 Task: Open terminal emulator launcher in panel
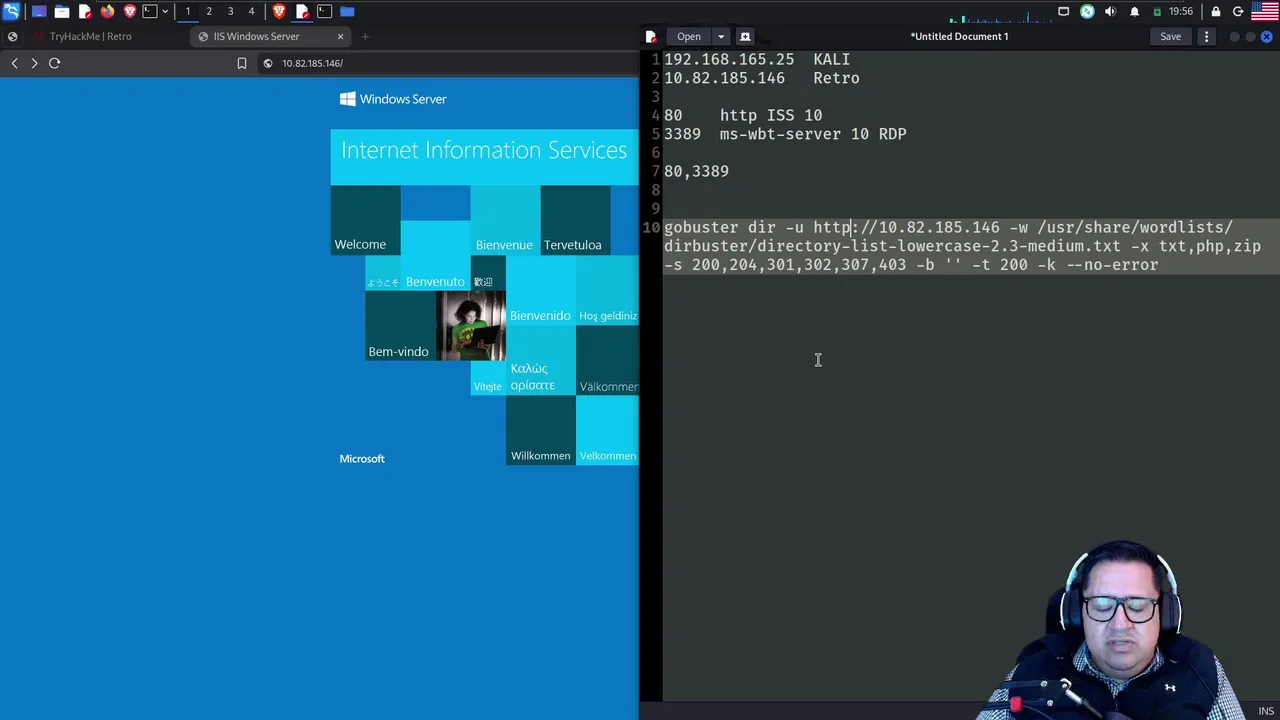click(x=150, y=11)
